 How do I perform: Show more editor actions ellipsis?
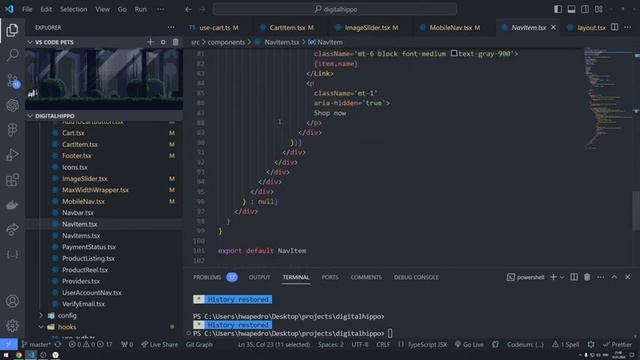[628, 27]
